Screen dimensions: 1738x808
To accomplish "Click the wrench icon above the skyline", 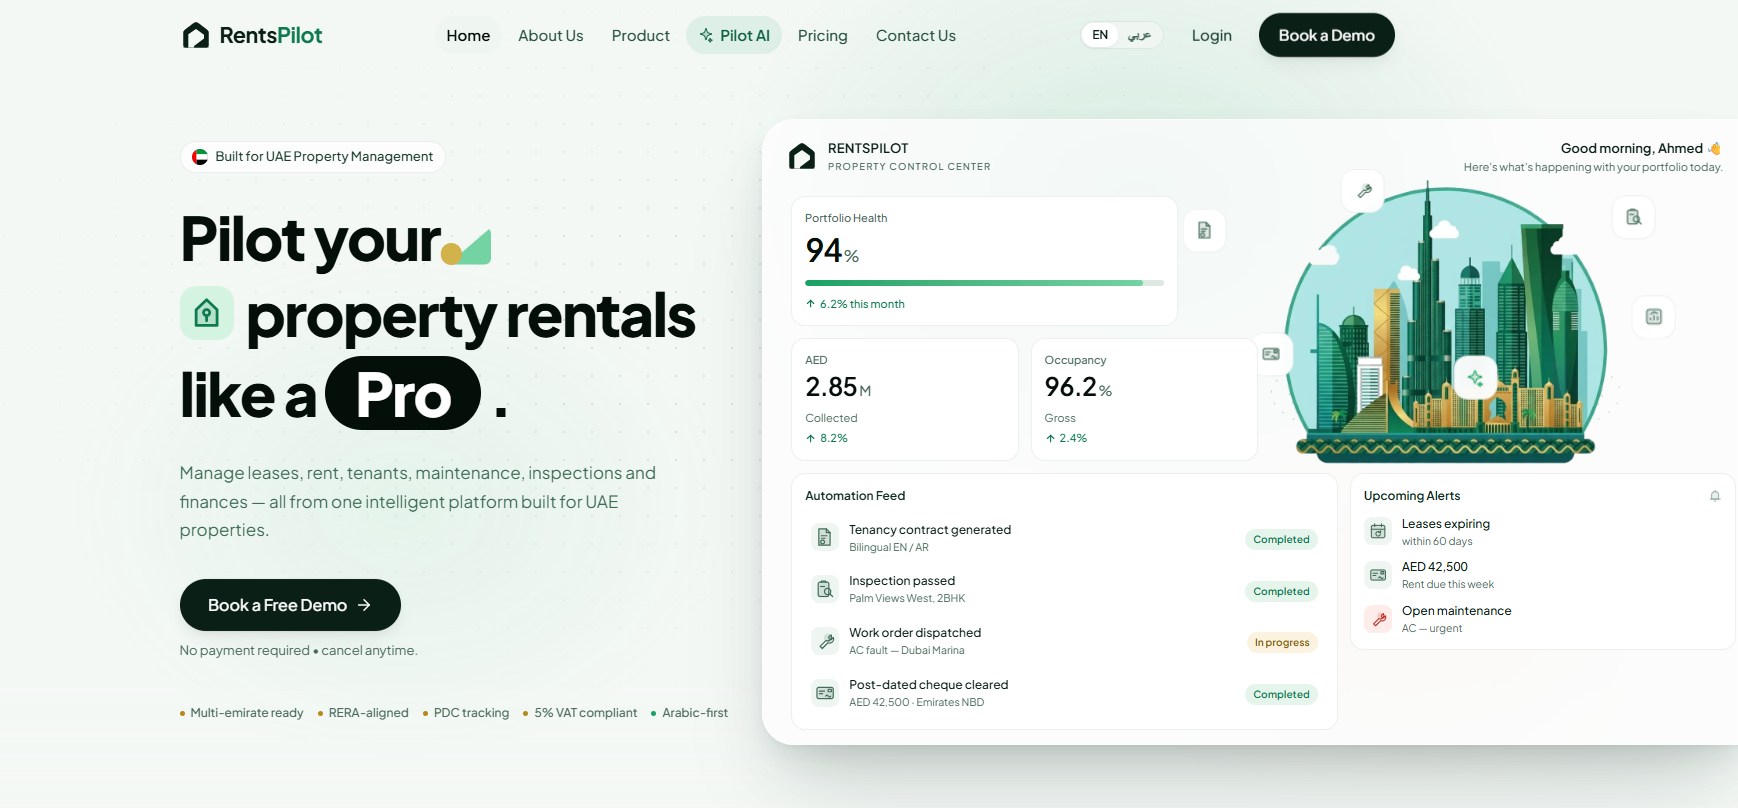I will pos(1364,191).
